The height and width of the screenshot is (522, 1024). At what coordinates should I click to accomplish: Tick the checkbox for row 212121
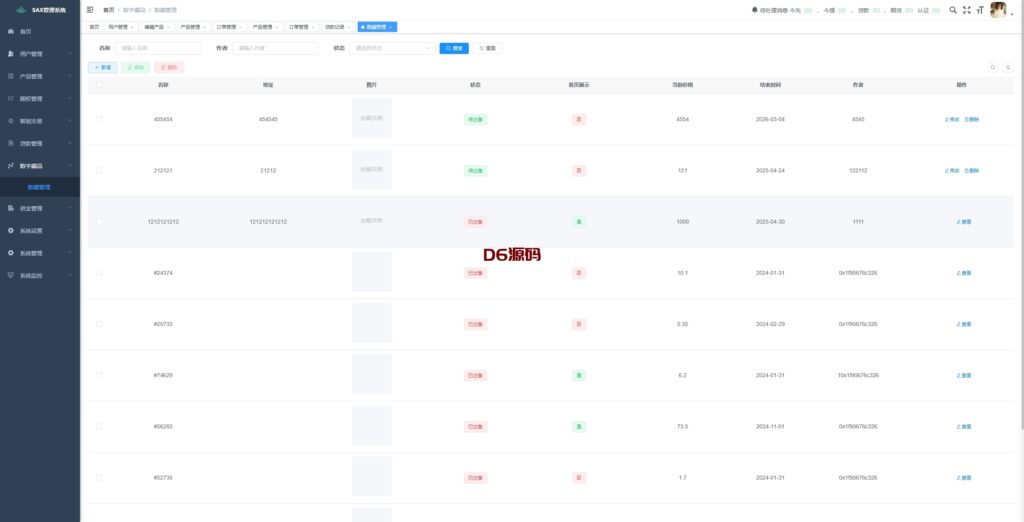pos(99,170)
